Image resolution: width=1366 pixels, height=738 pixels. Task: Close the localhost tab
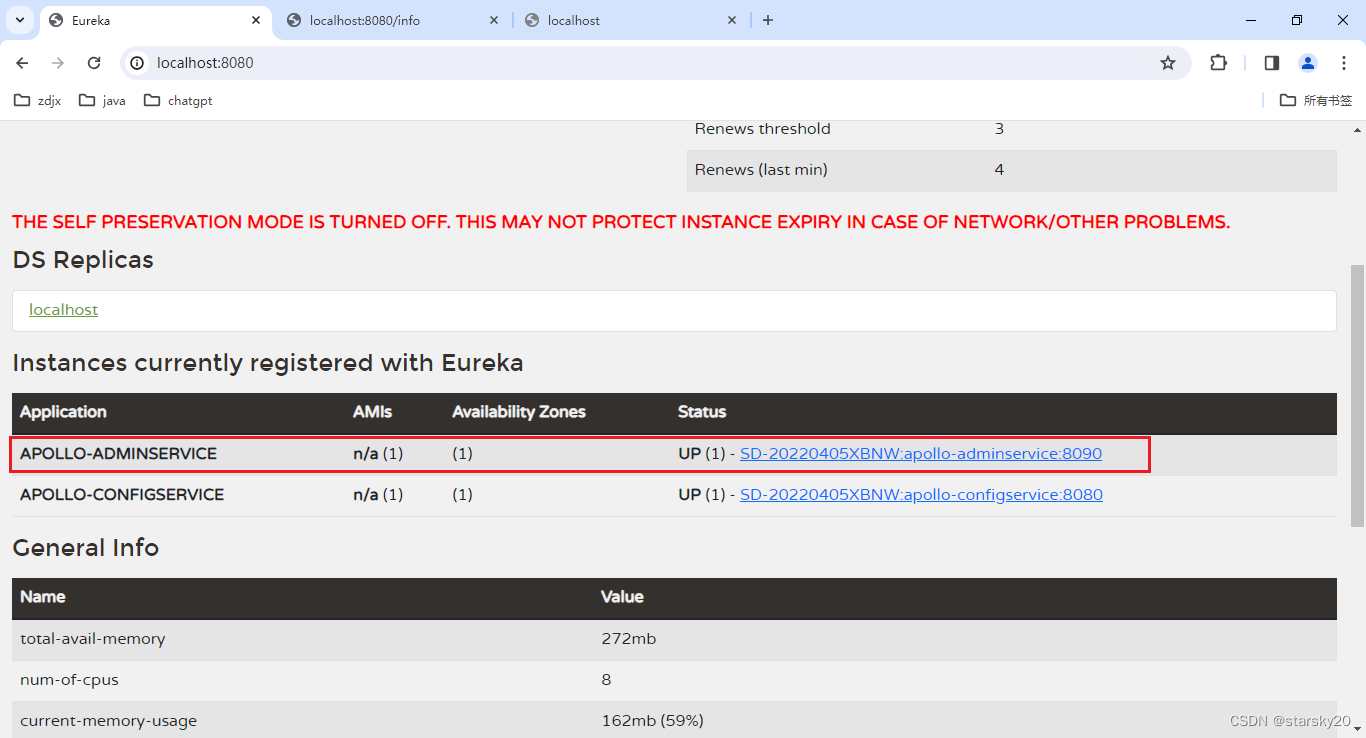tap(732, 20)
